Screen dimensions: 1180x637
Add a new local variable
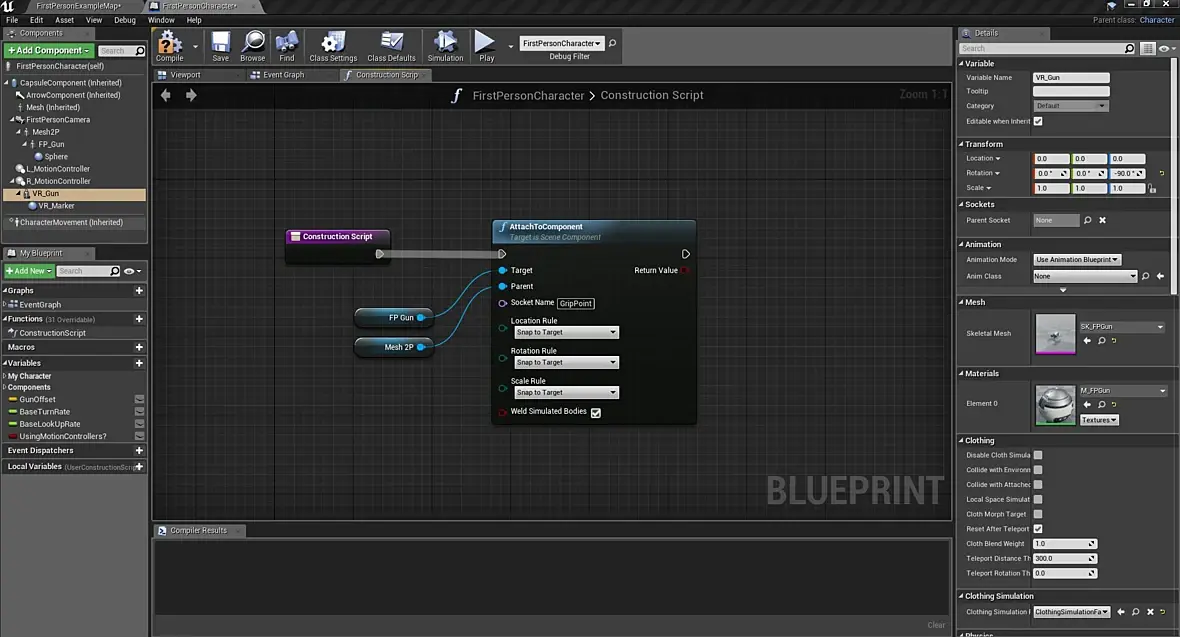(x=139, y=467)
